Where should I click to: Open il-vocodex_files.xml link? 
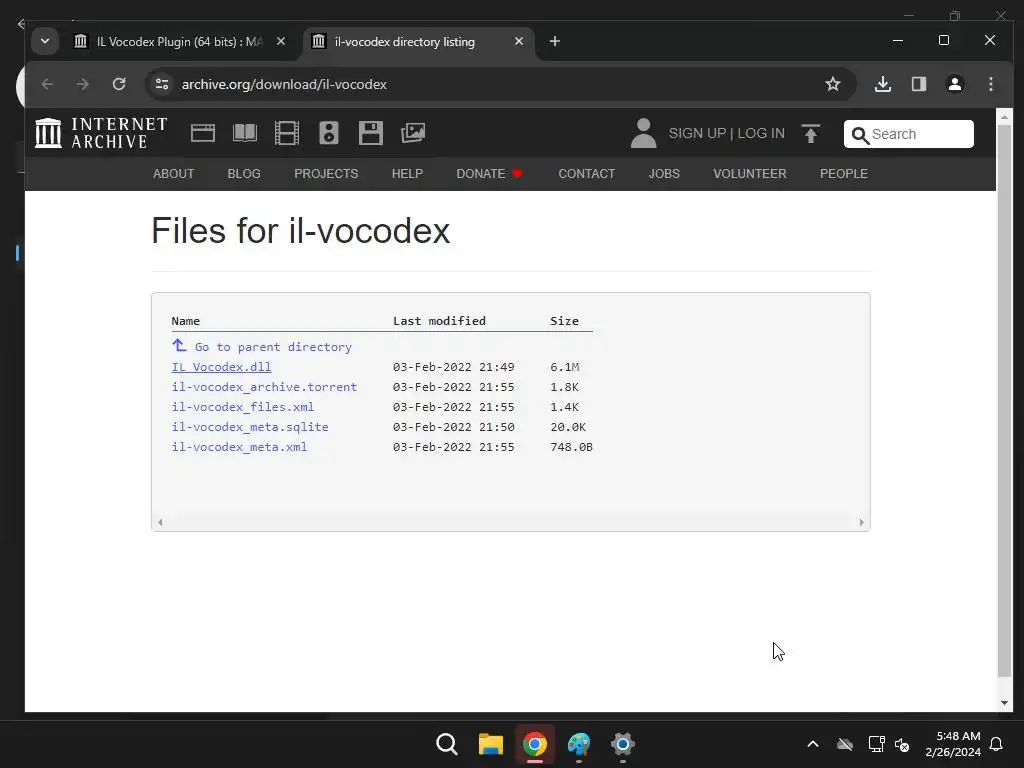[243, 407]
